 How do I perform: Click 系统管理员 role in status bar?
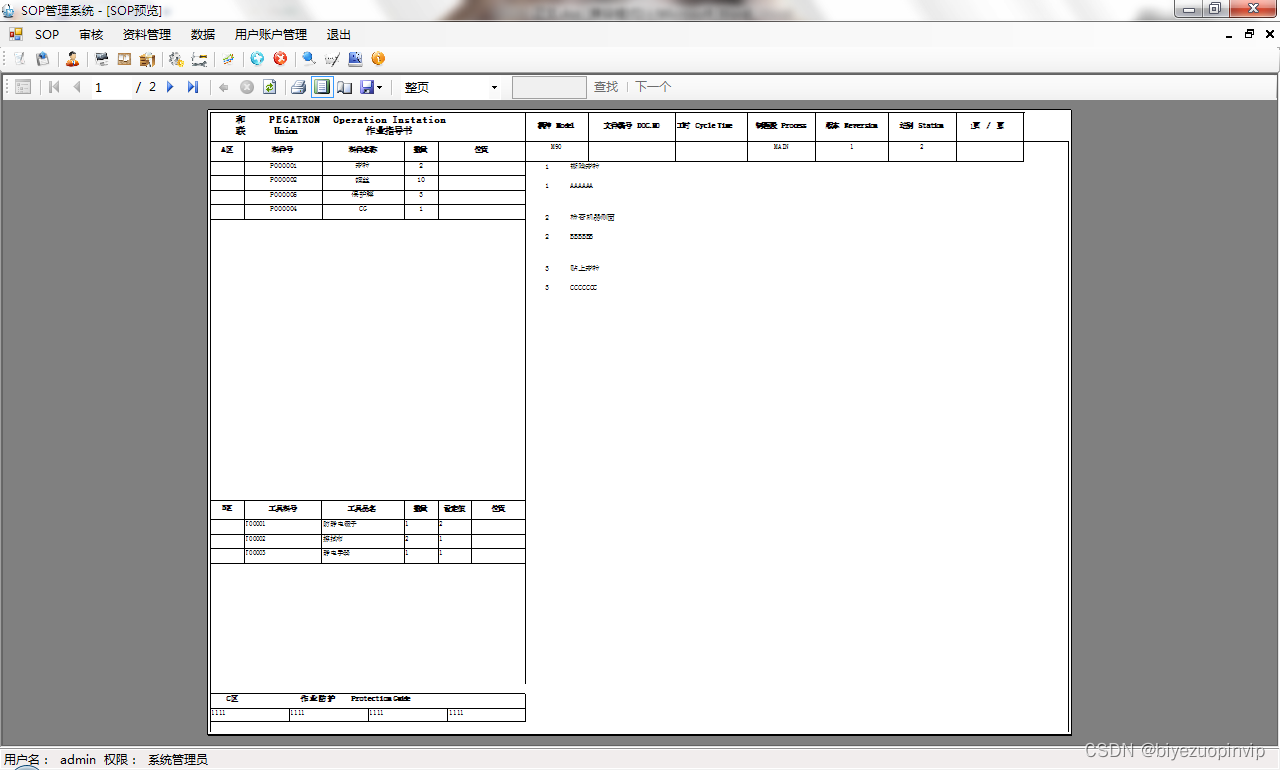click(x=178, y=760)
